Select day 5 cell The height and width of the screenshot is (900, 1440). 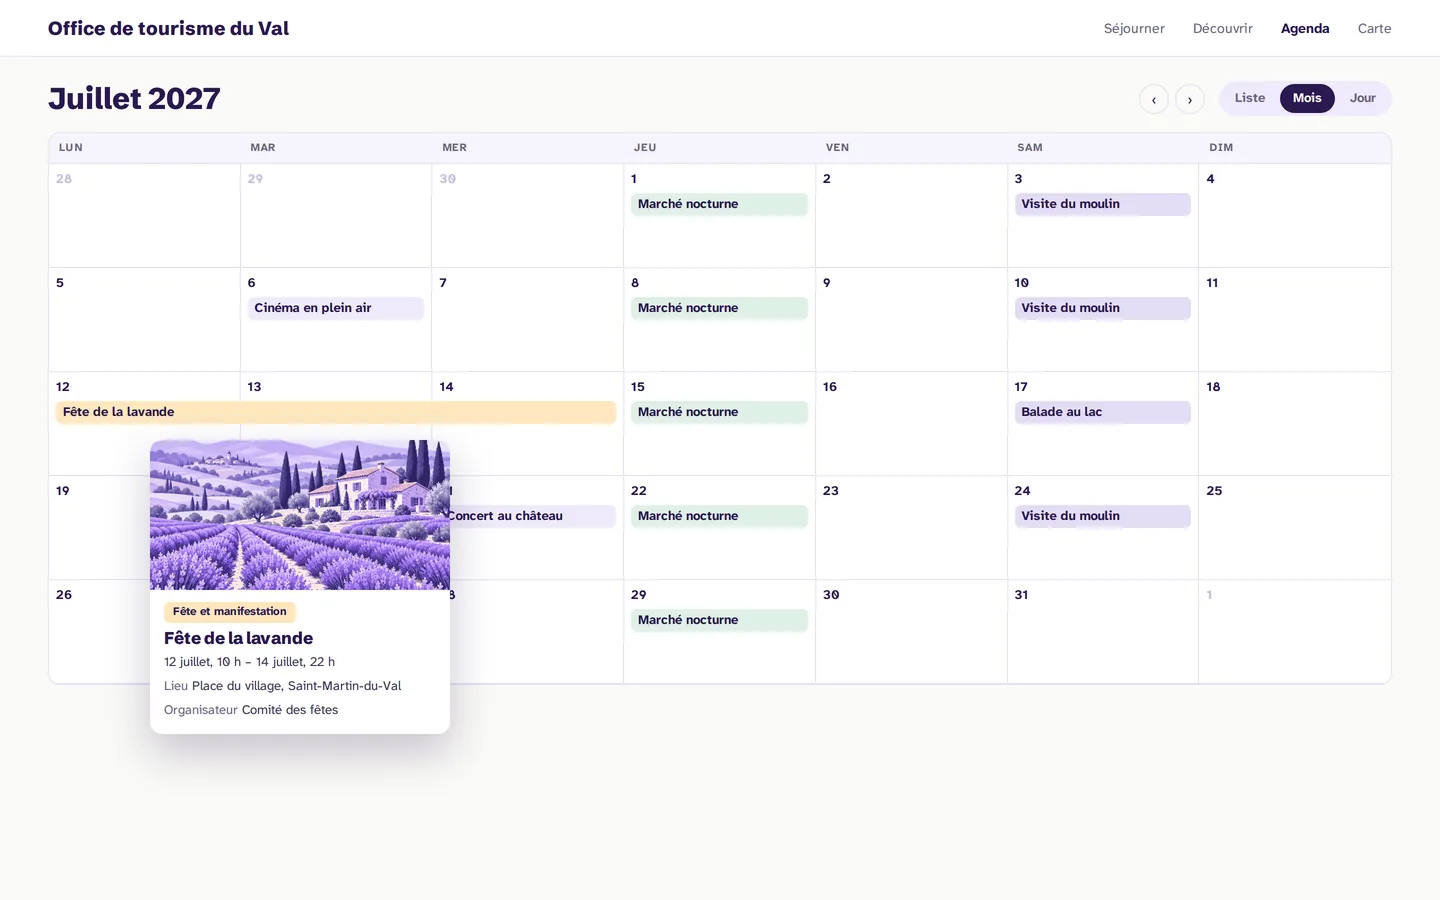pyautogui.click(x=144, y=320)
